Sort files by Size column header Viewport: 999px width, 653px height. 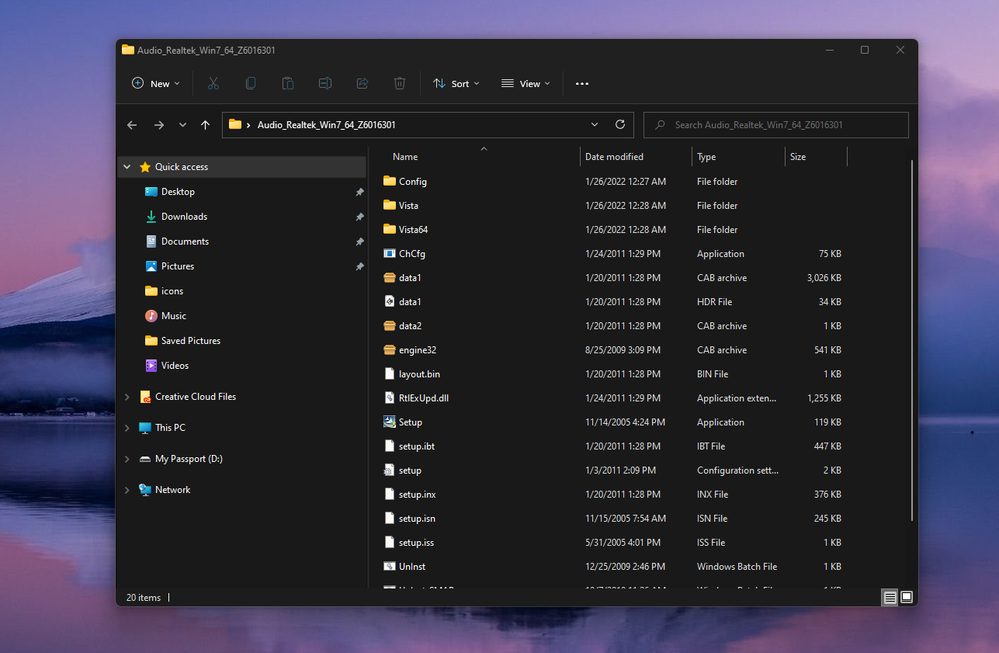pyautogui.click(x=798, y=157)
